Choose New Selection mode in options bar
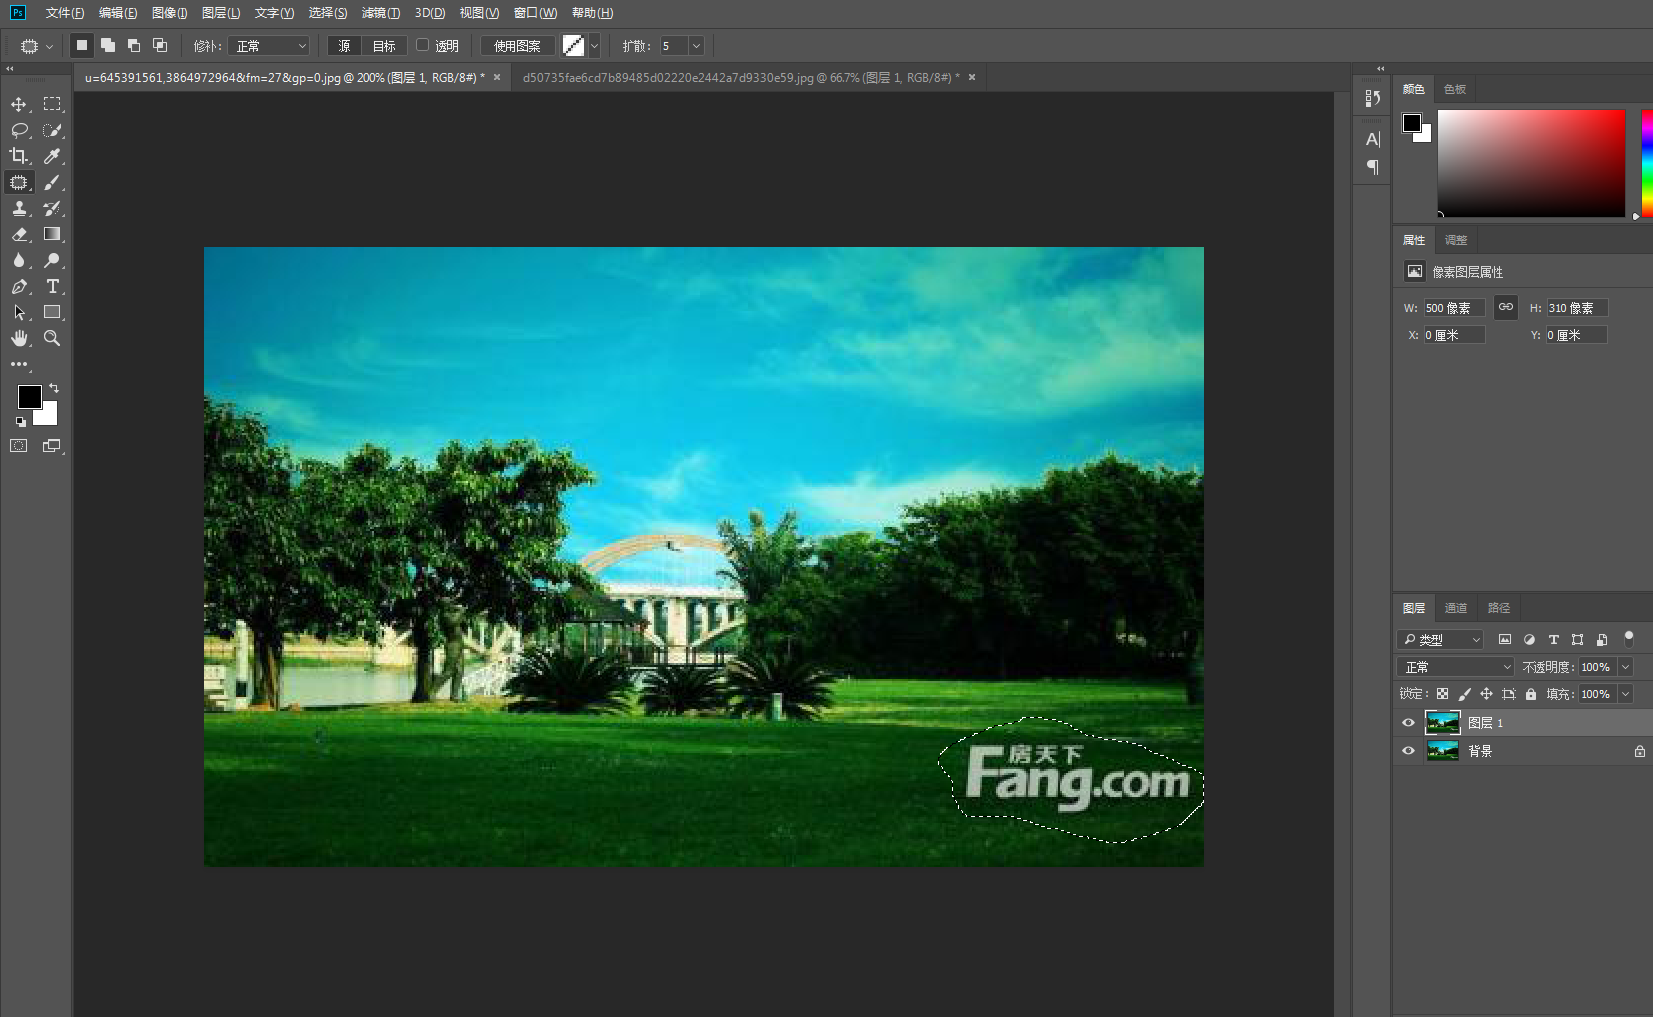Screen dimensions: 1653x1017 (x=82, y=45)
